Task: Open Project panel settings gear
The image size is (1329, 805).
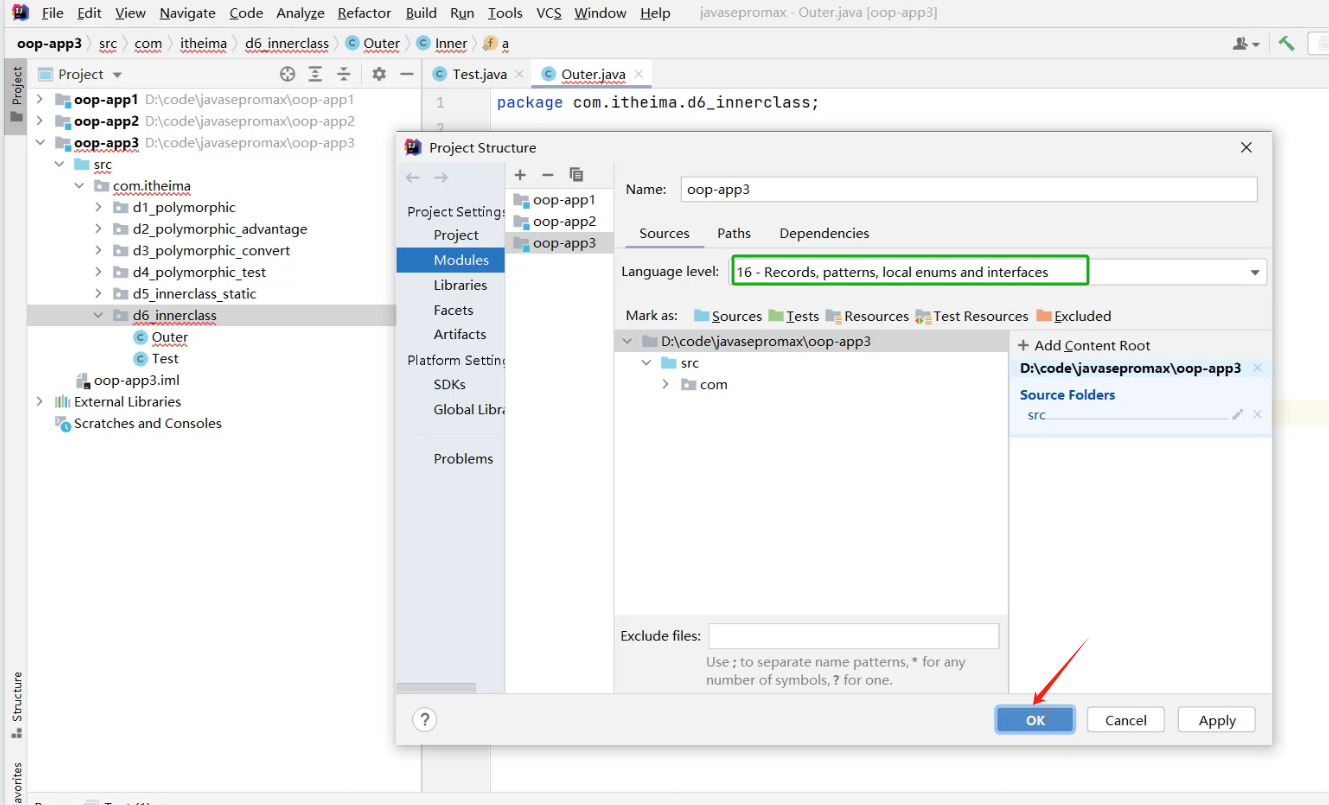Action: 379,74
